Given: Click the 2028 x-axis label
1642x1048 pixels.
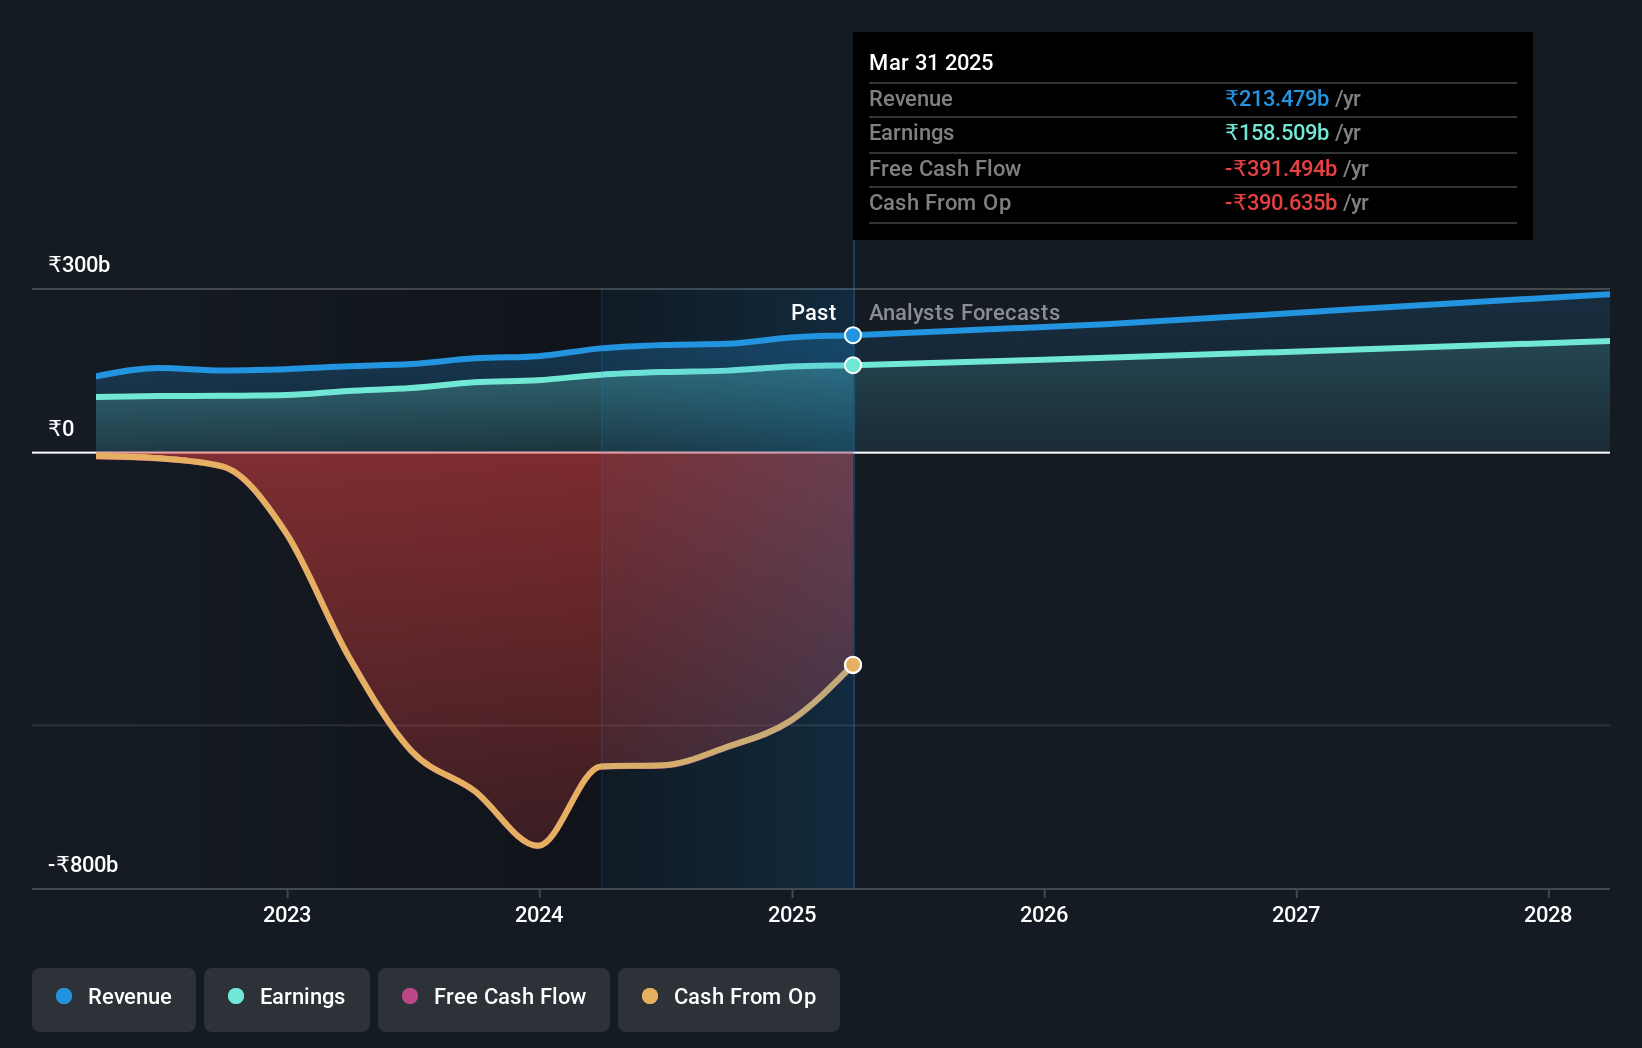Looking at the screenshot, I should [x=1548, y=914].
